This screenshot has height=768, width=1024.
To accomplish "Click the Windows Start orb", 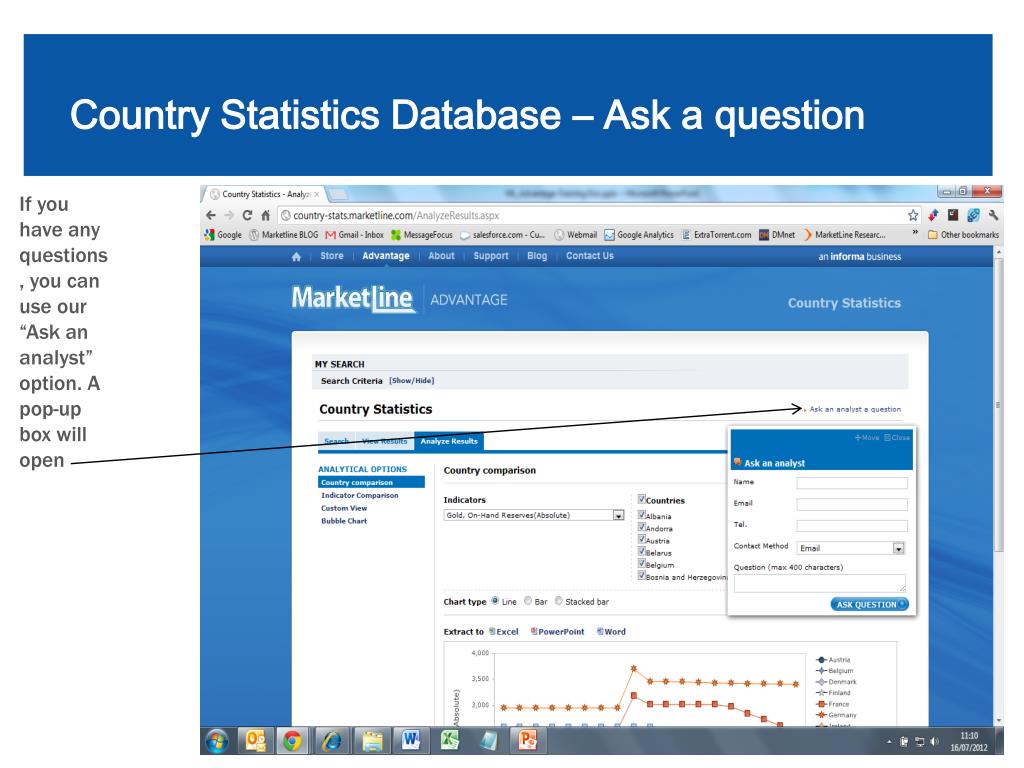I will pyautogui.click(x=217, y=741).
